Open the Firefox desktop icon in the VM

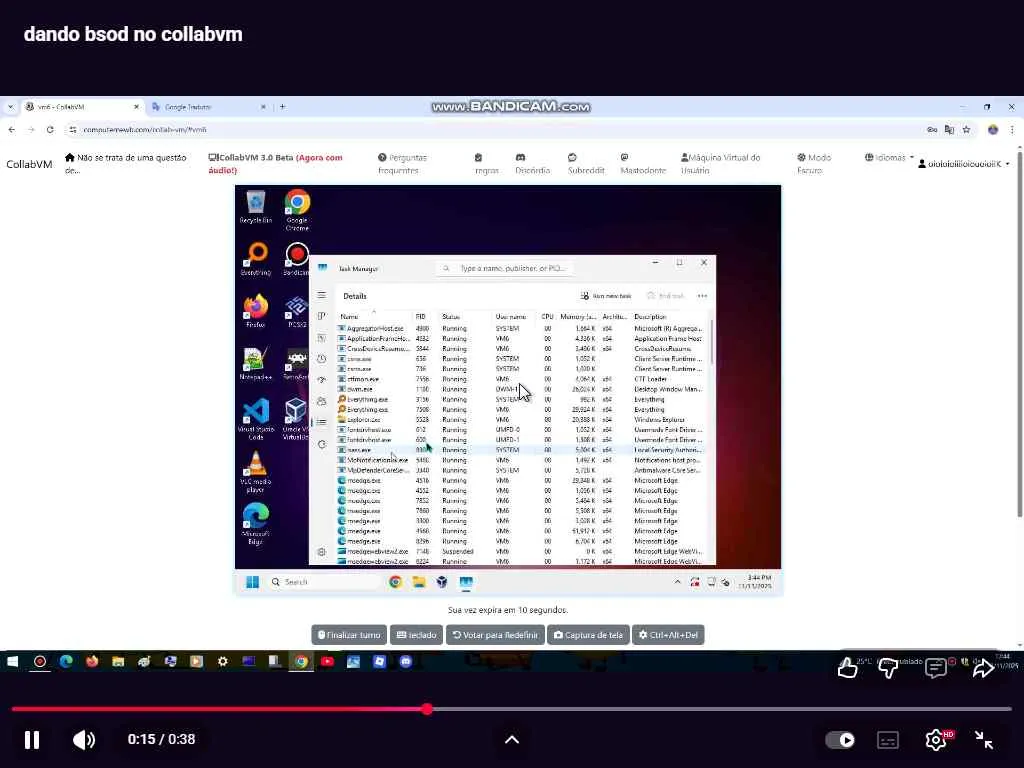[255, 312]
